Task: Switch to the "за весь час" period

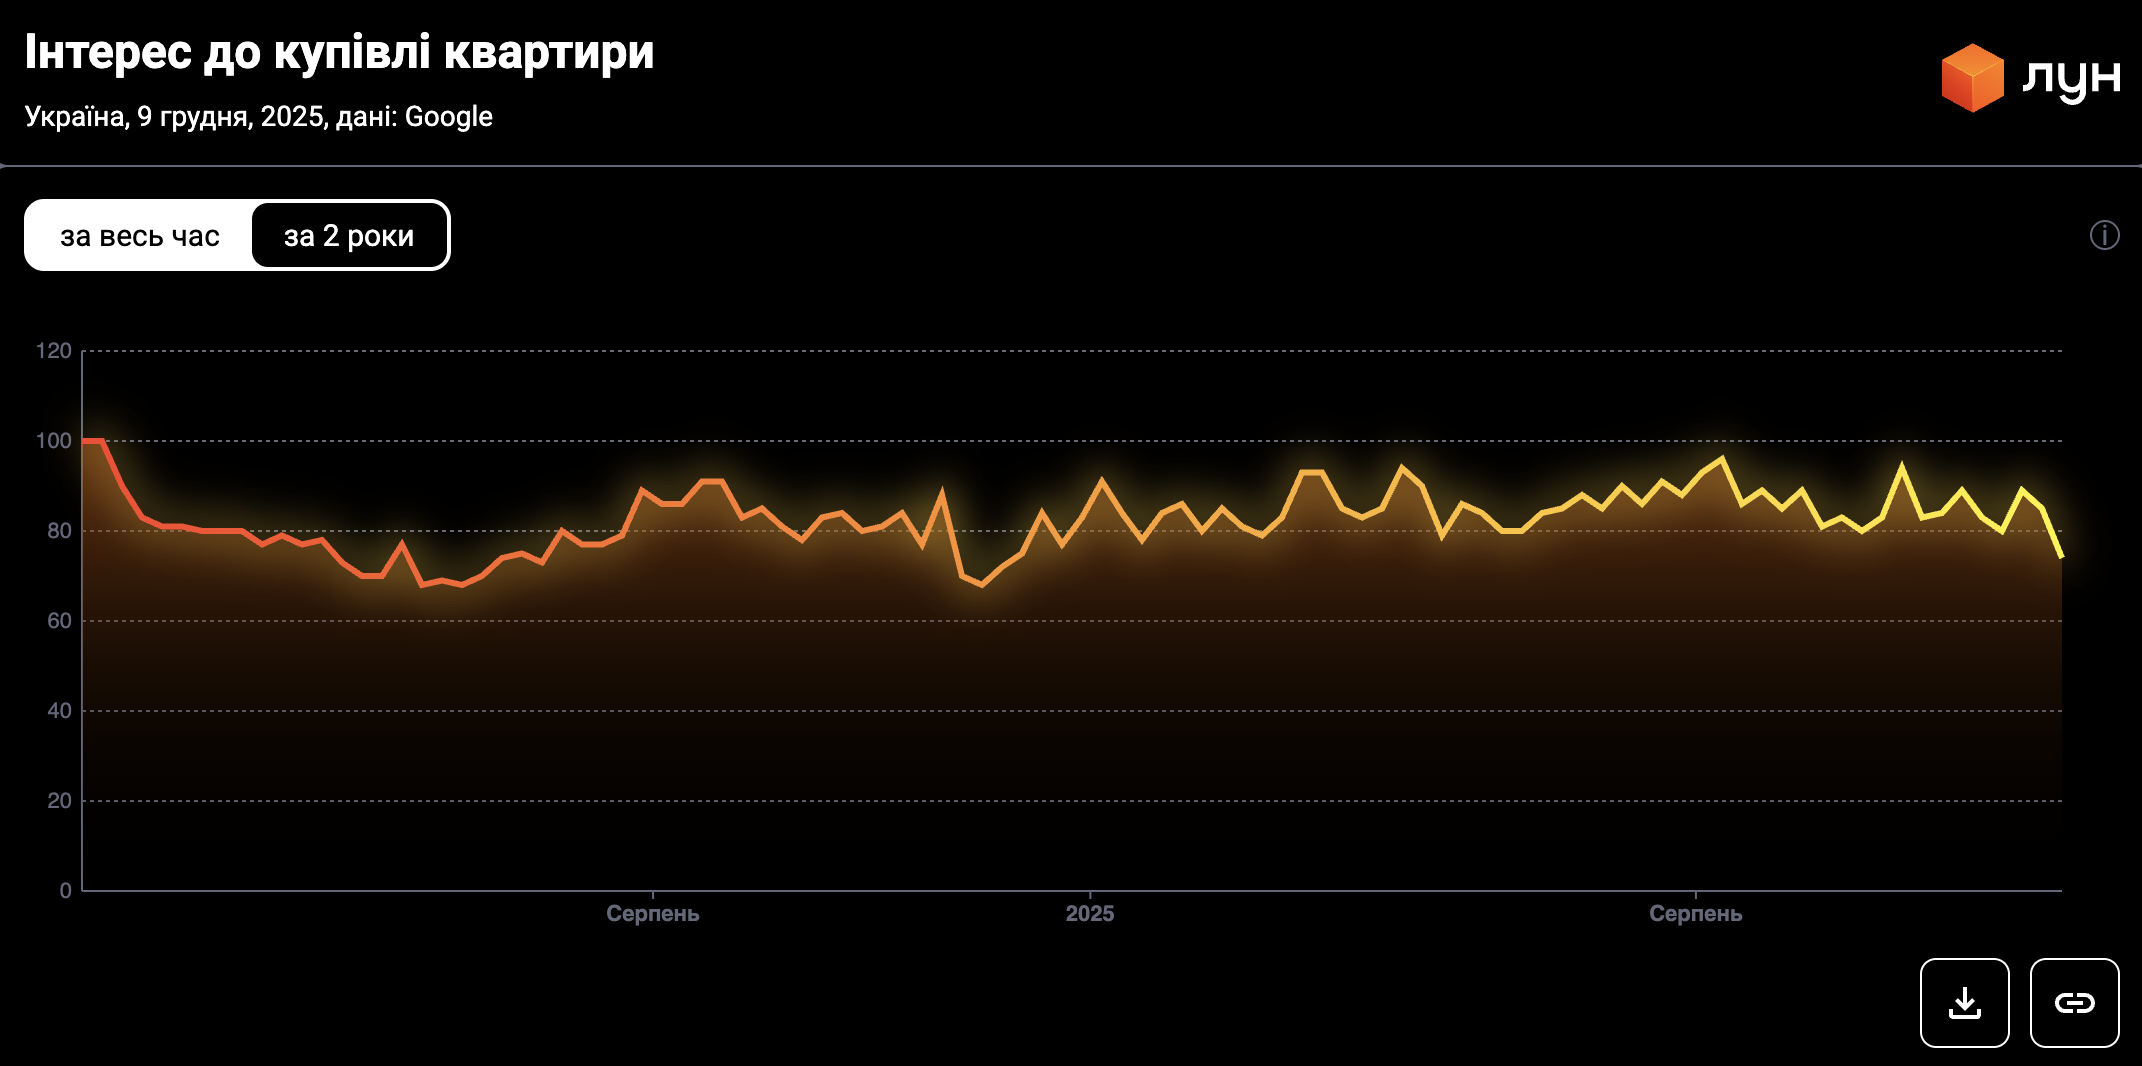Action: pos(140,236)
